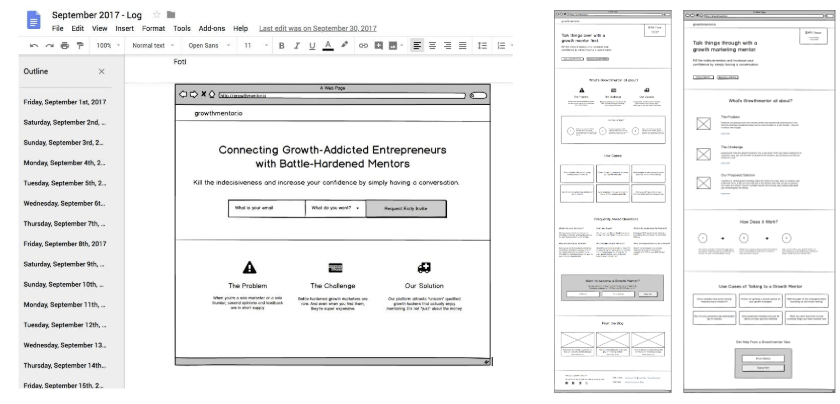The width and height of the screenshot is (840, 404).
Task: Select the 'Talk things through' wide wireframe image
Action: pos(759,201)
